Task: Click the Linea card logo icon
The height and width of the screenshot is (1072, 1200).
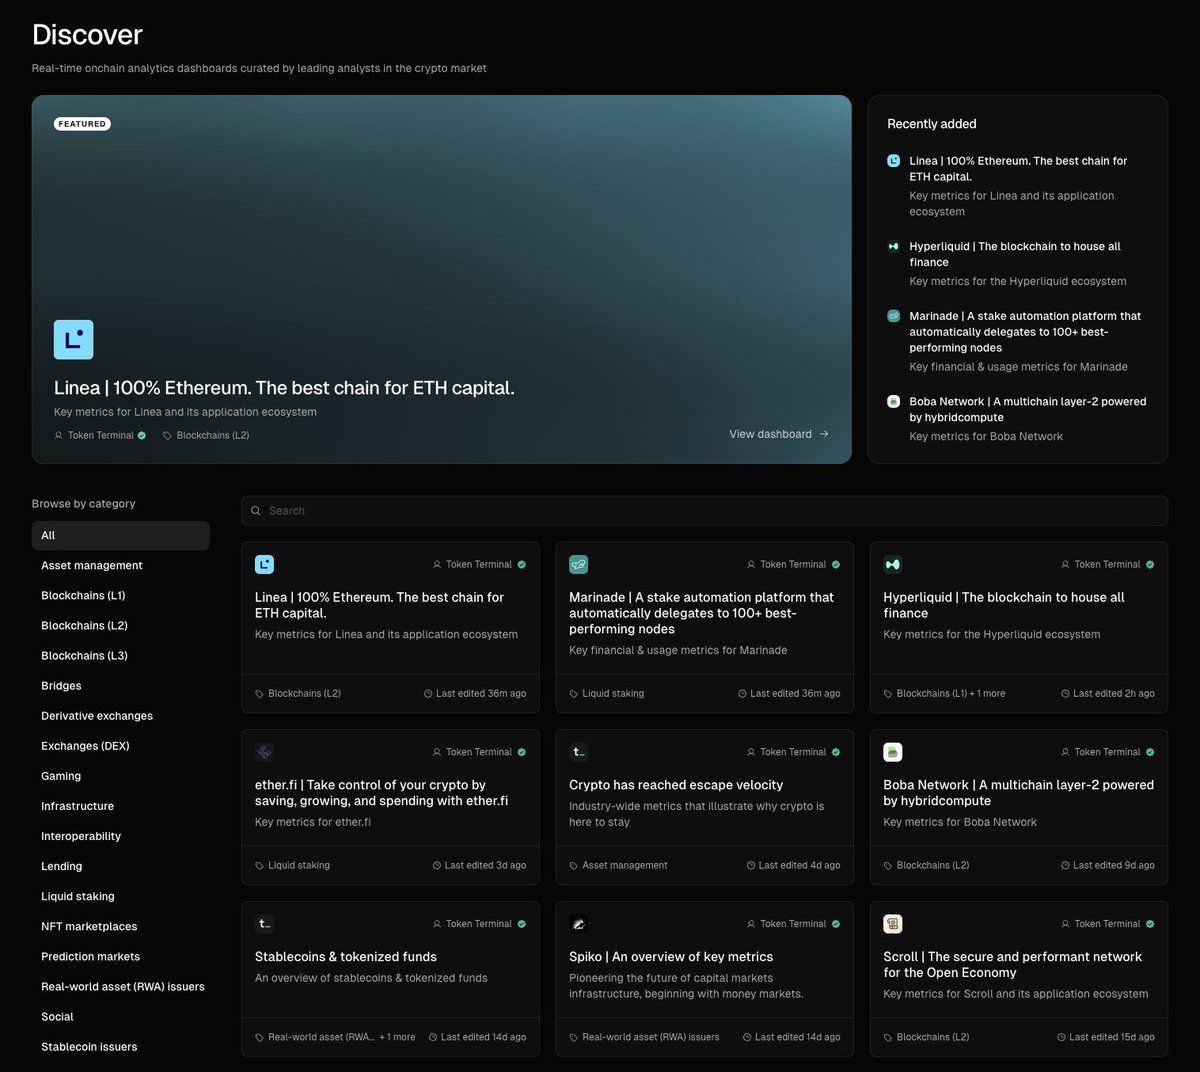Action: click(264, 565)
